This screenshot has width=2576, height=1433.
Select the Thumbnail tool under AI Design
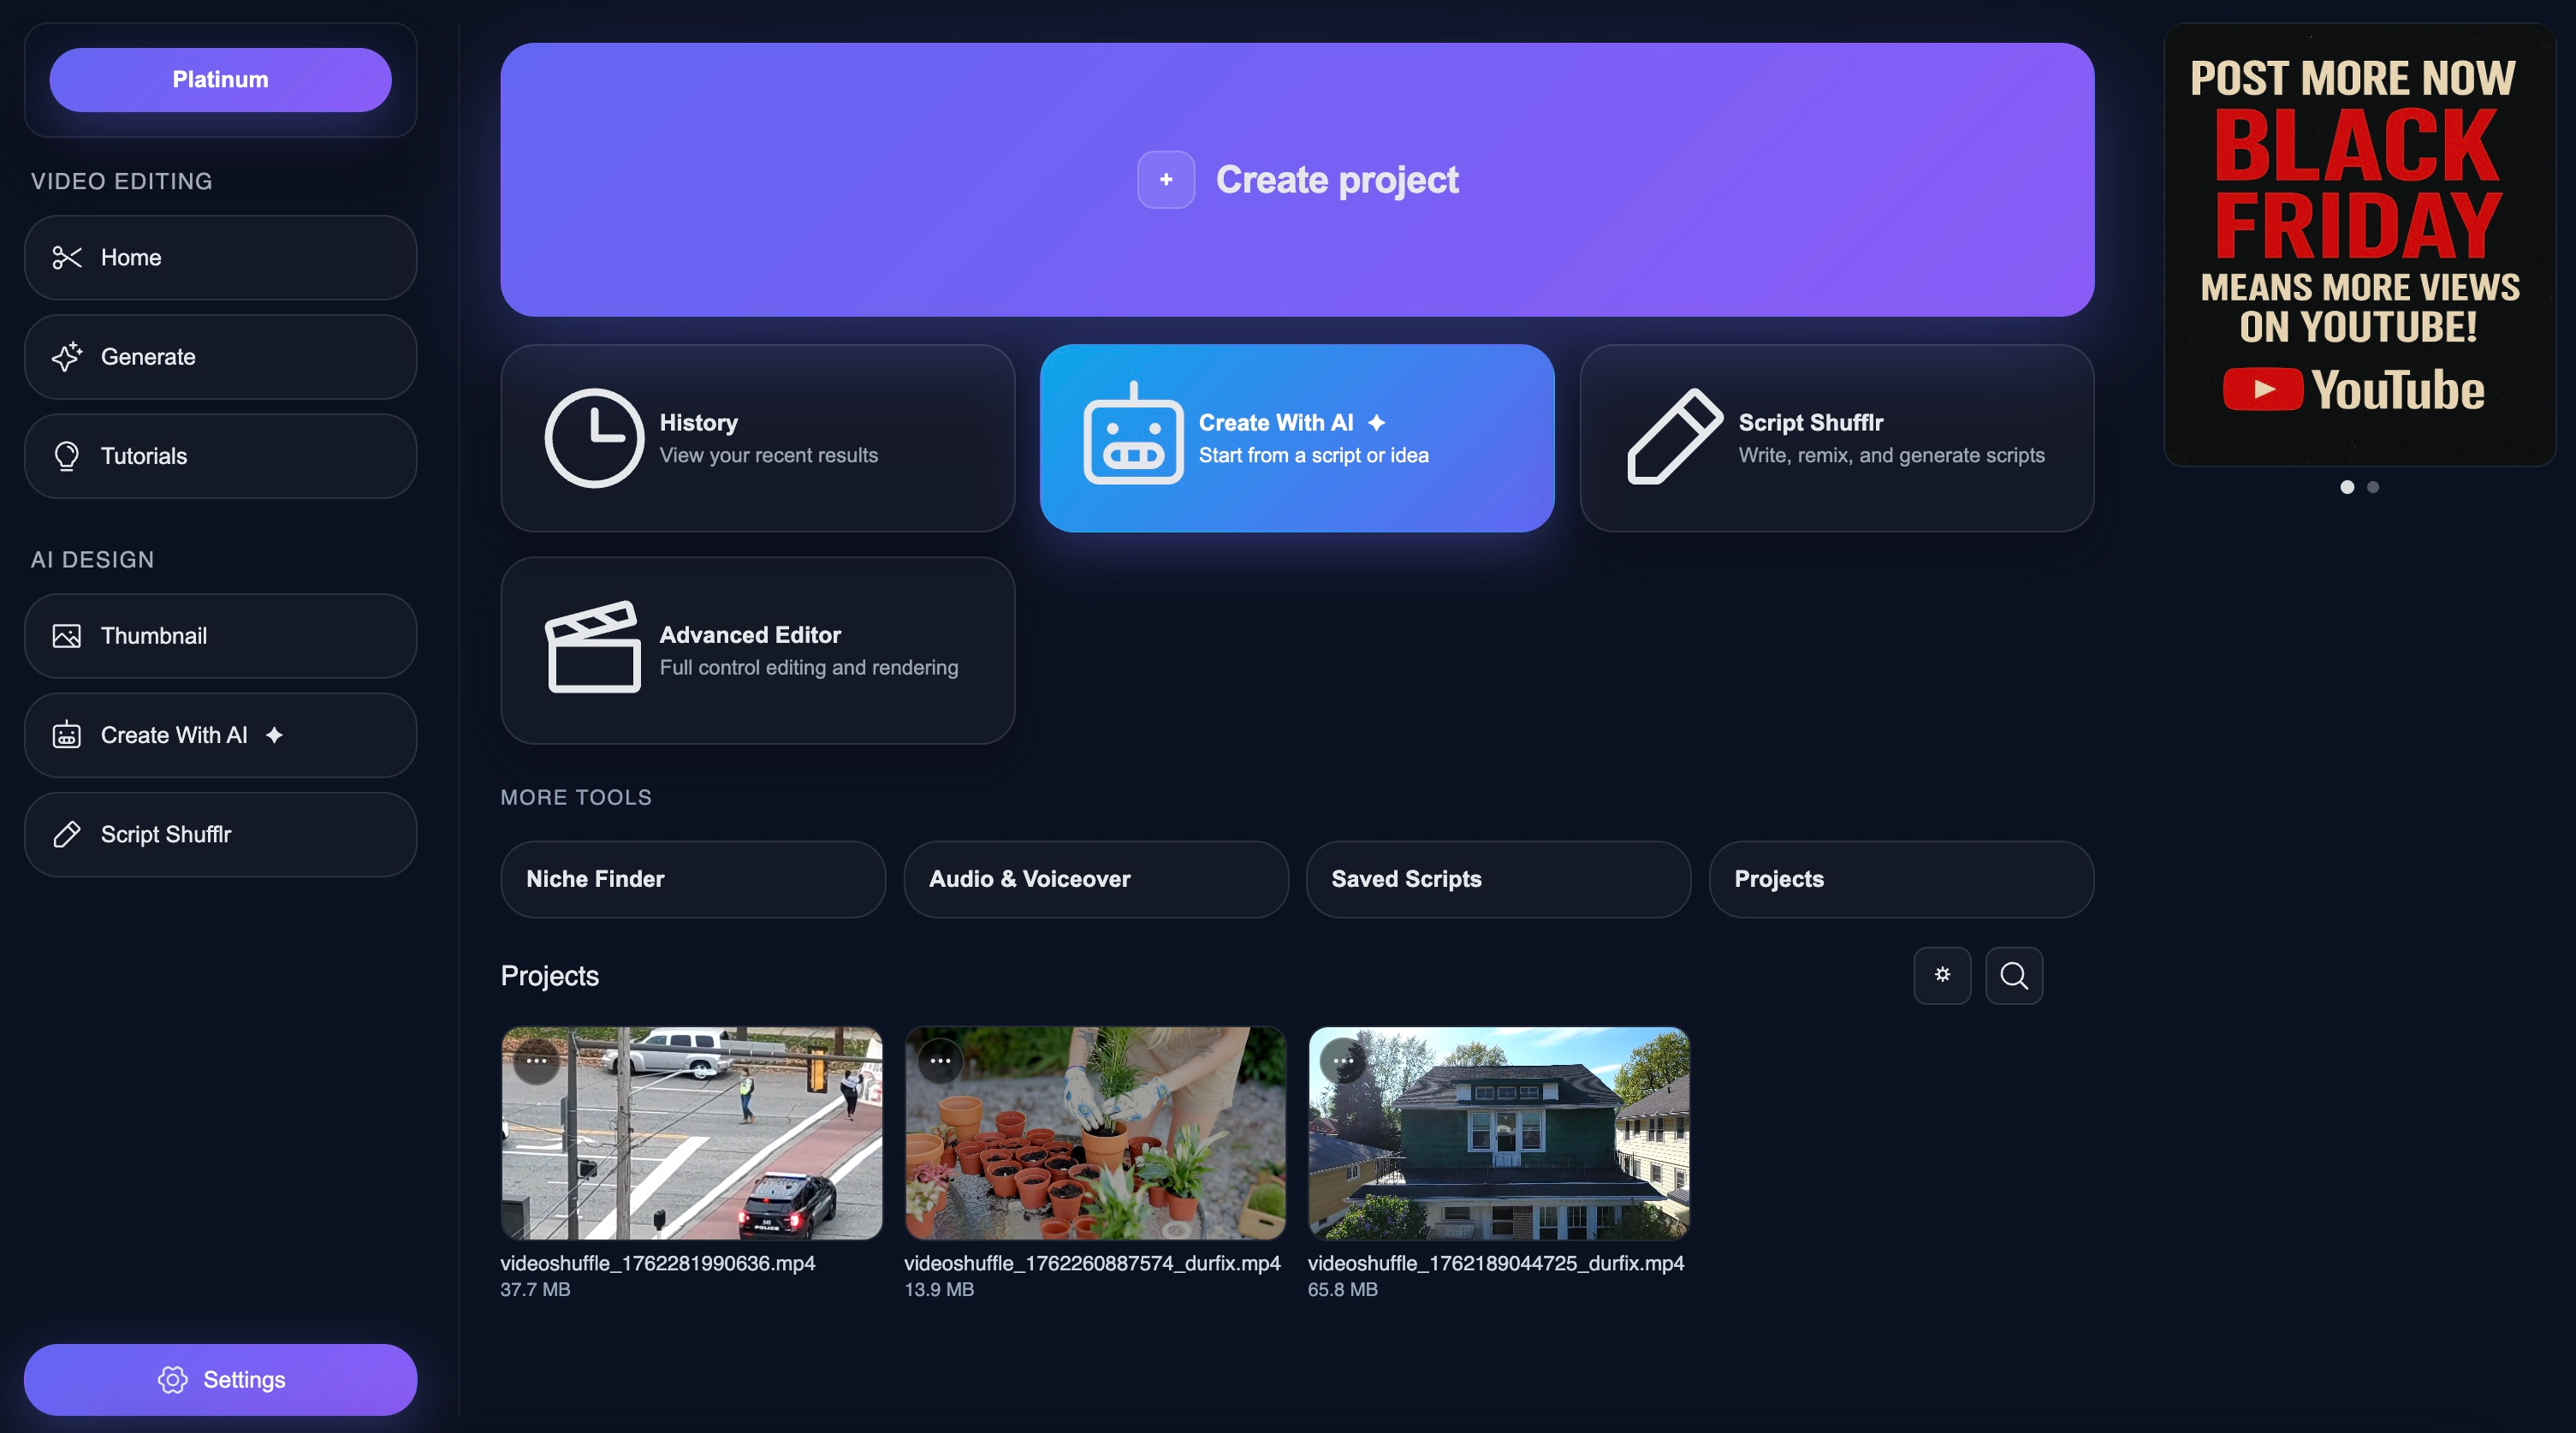[x=66, y=636]
